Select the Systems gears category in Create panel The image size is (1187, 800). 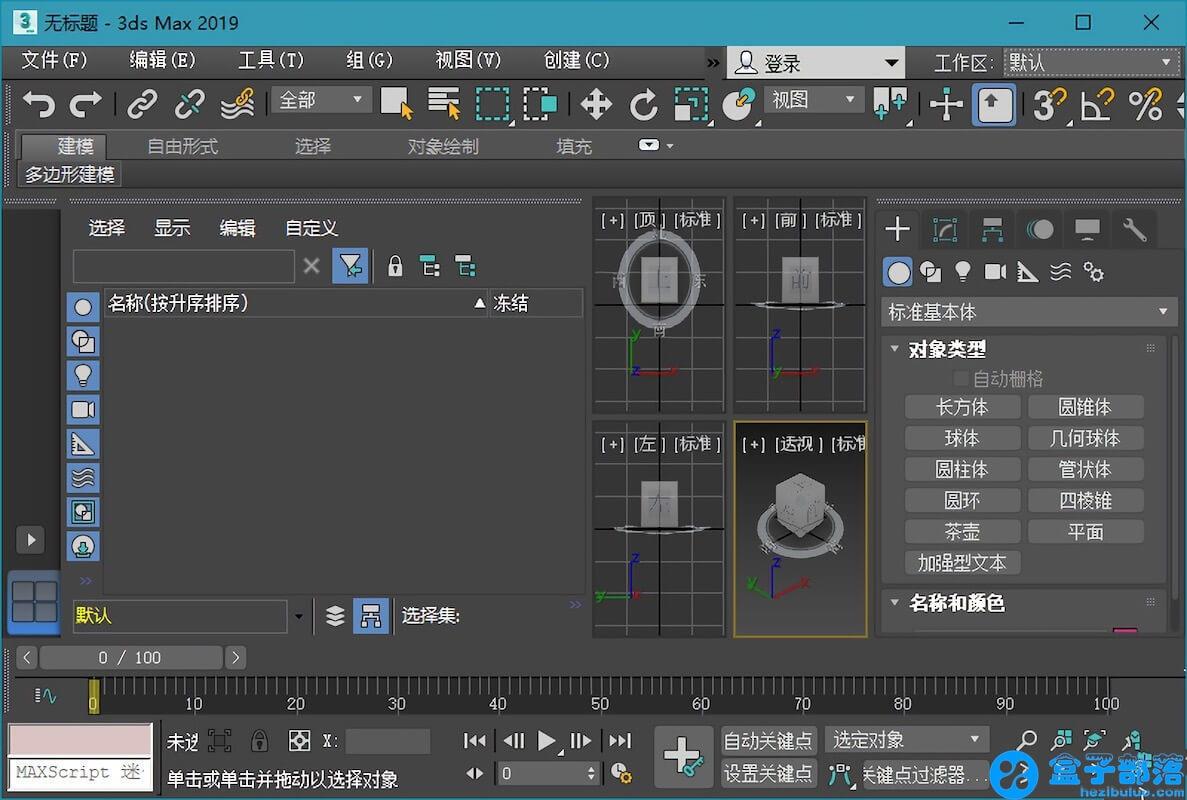click(1093, 272)
